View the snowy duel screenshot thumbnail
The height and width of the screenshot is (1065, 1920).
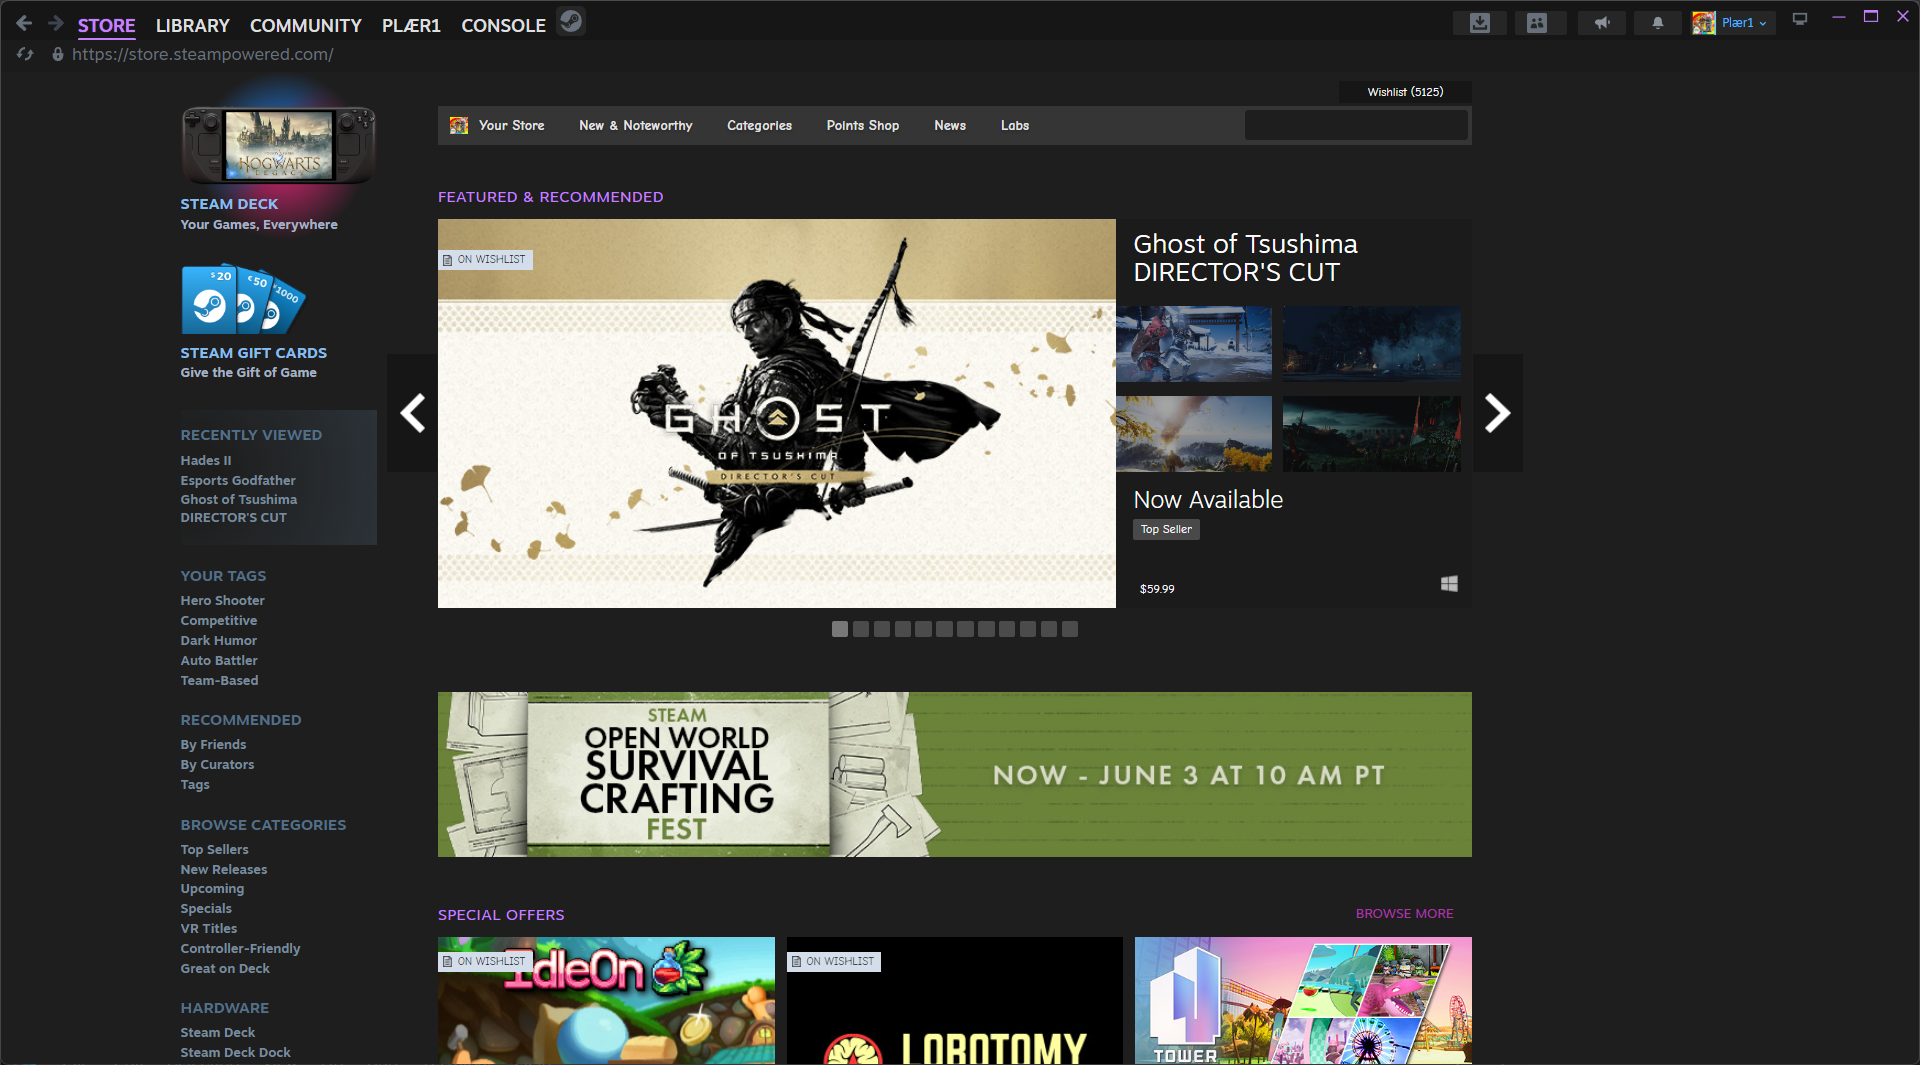[x=1194, y=343]
